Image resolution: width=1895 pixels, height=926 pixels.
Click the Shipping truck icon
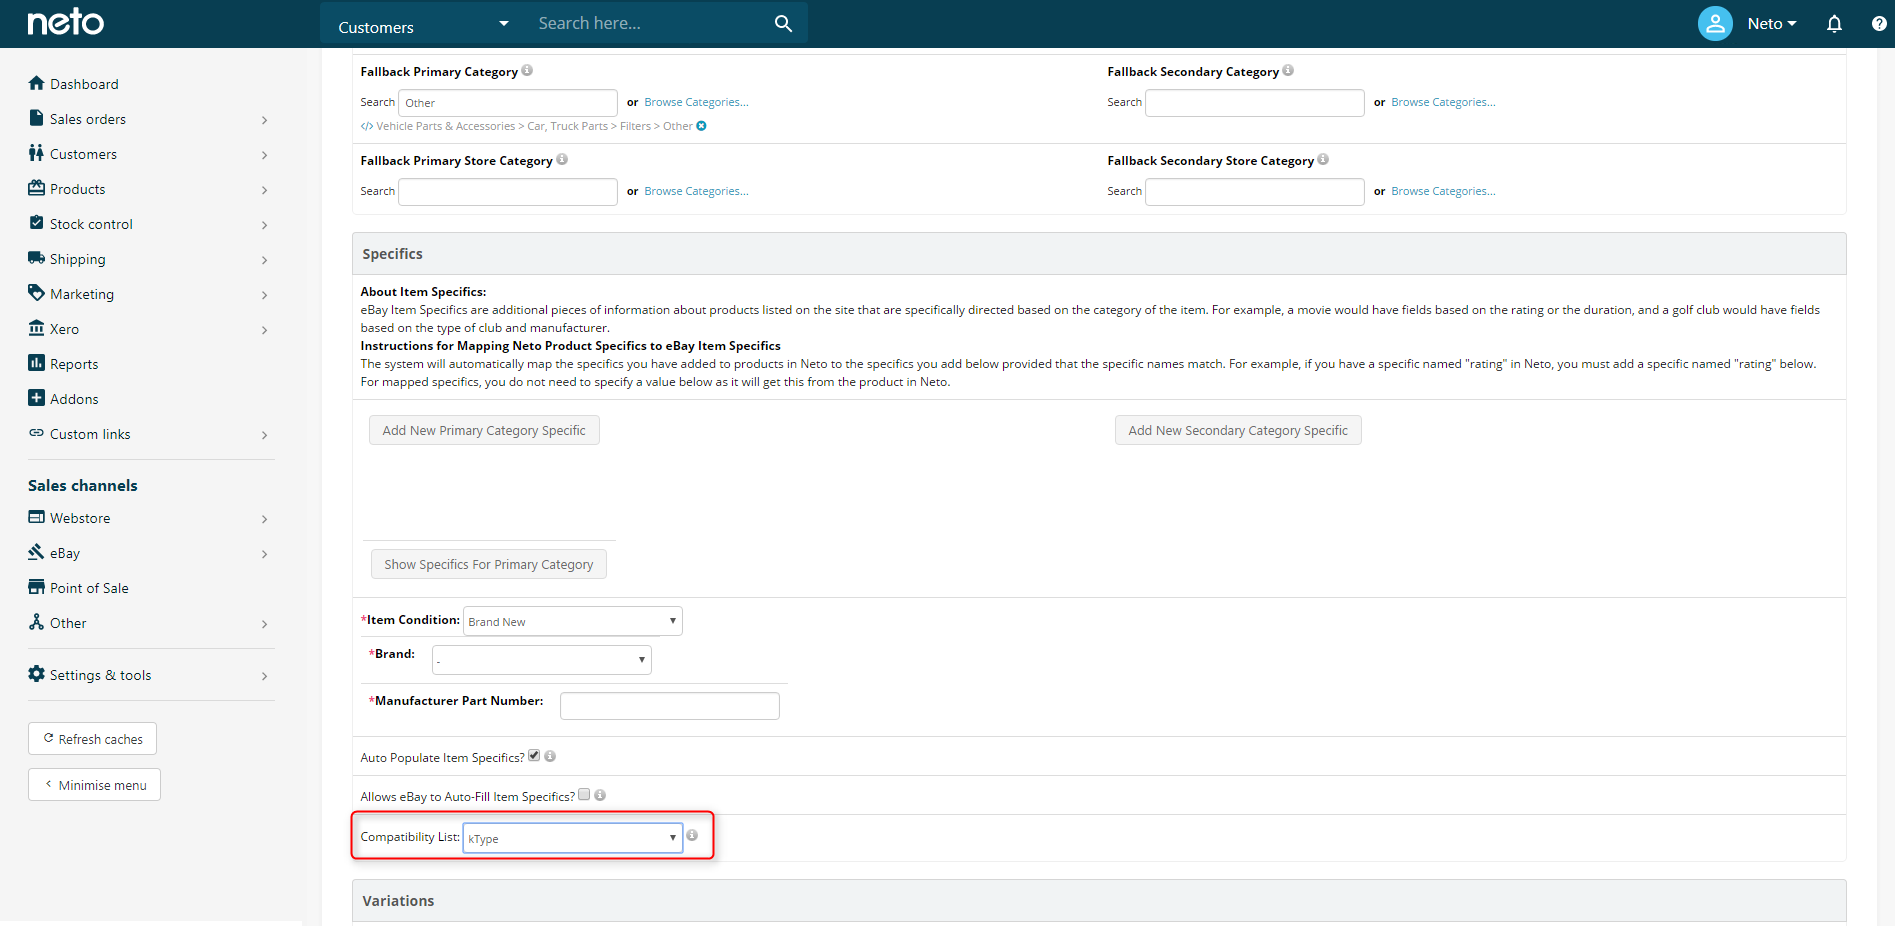tap(37, 258)
